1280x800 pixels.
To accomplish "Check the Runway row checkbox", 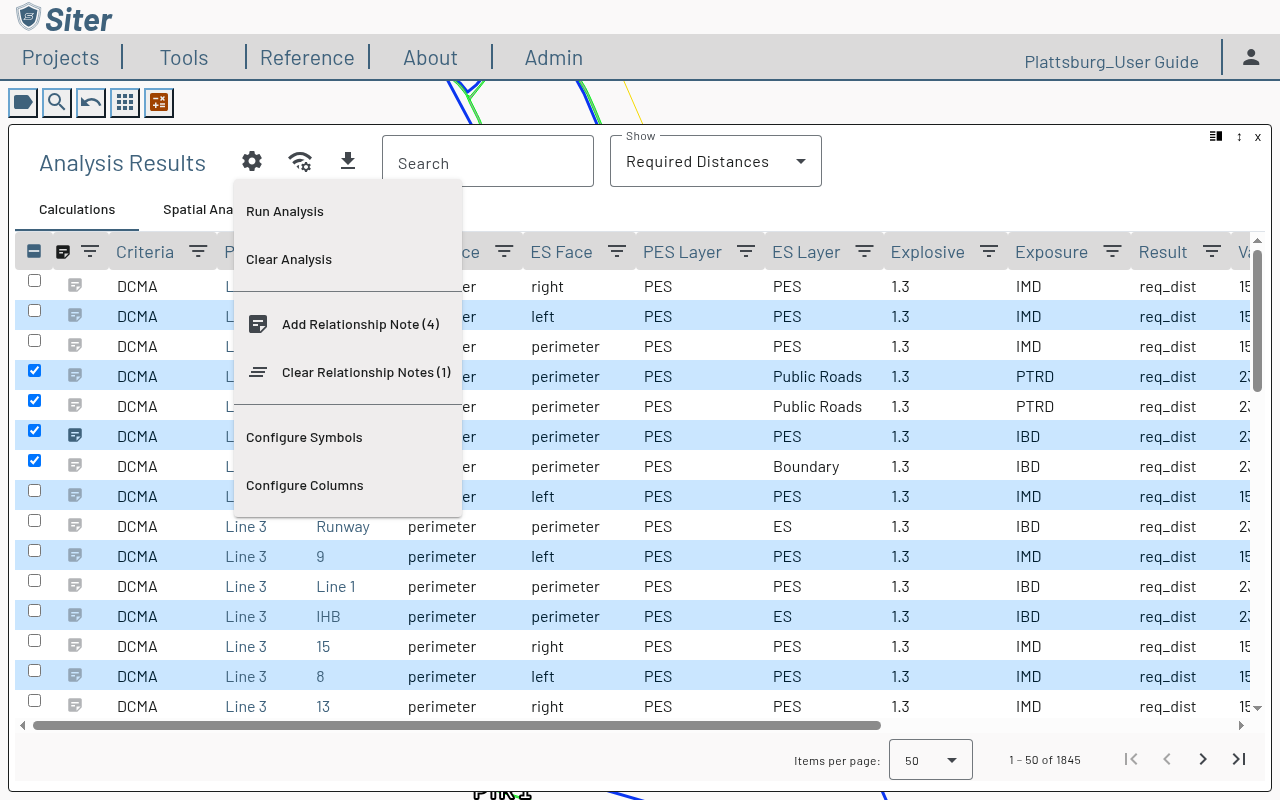I will [34, 521].
